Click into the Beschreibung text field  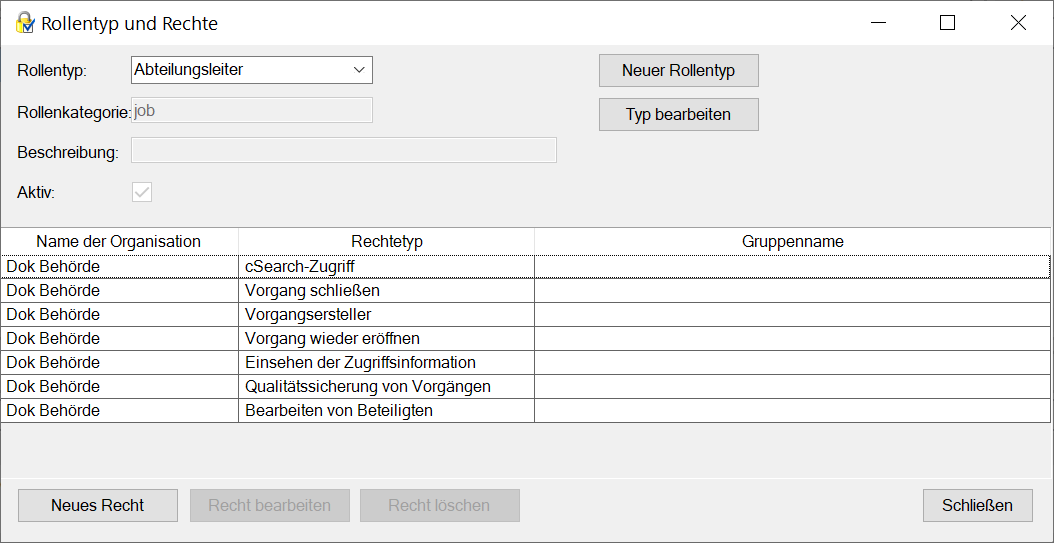[x=344, y=151]
